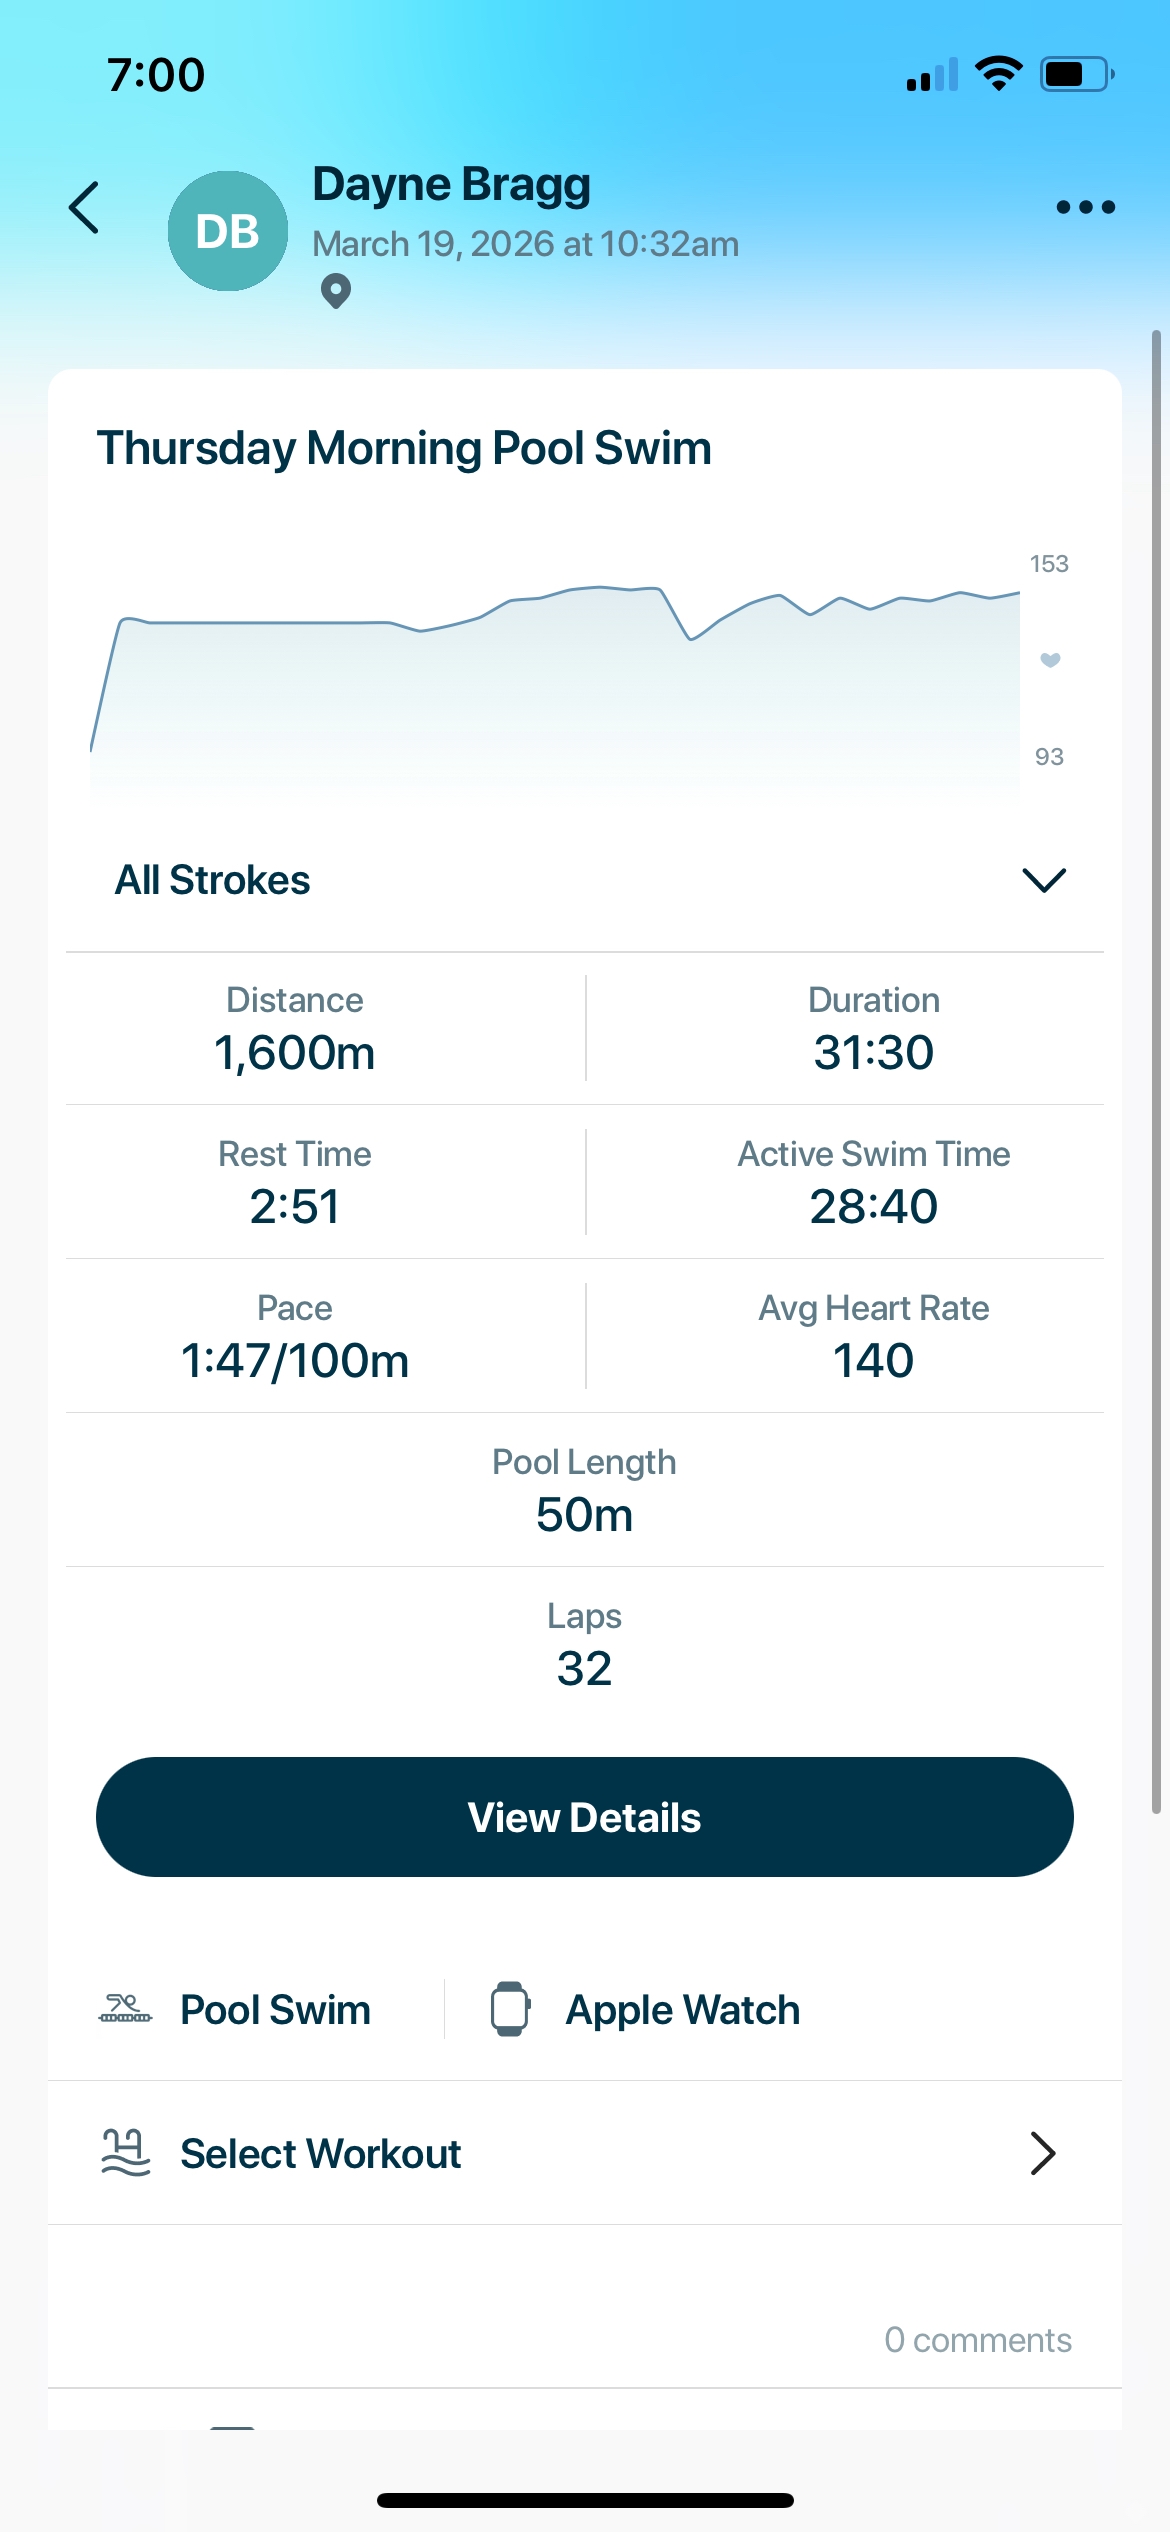Image resolution: width=1170 pixels, height=2532 pixels.
Task: Tap the Select Workout right chevron
Action: 1043,2153
